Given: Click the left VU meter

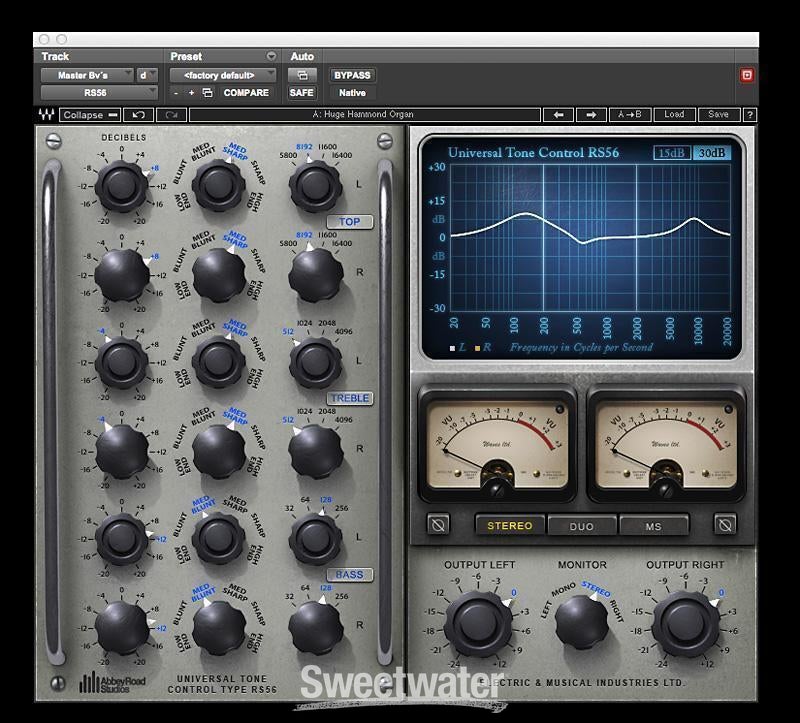Looking at the screenshot, I should tap(497, 444).
